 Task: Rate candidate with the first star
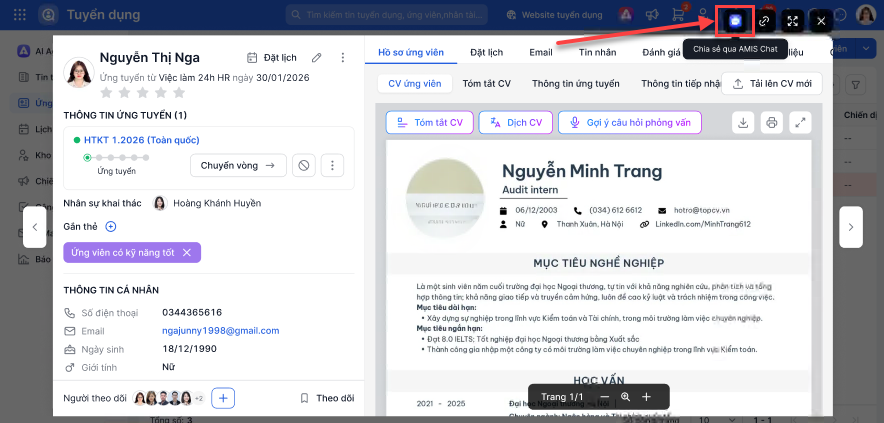click(x=106, y=92)
